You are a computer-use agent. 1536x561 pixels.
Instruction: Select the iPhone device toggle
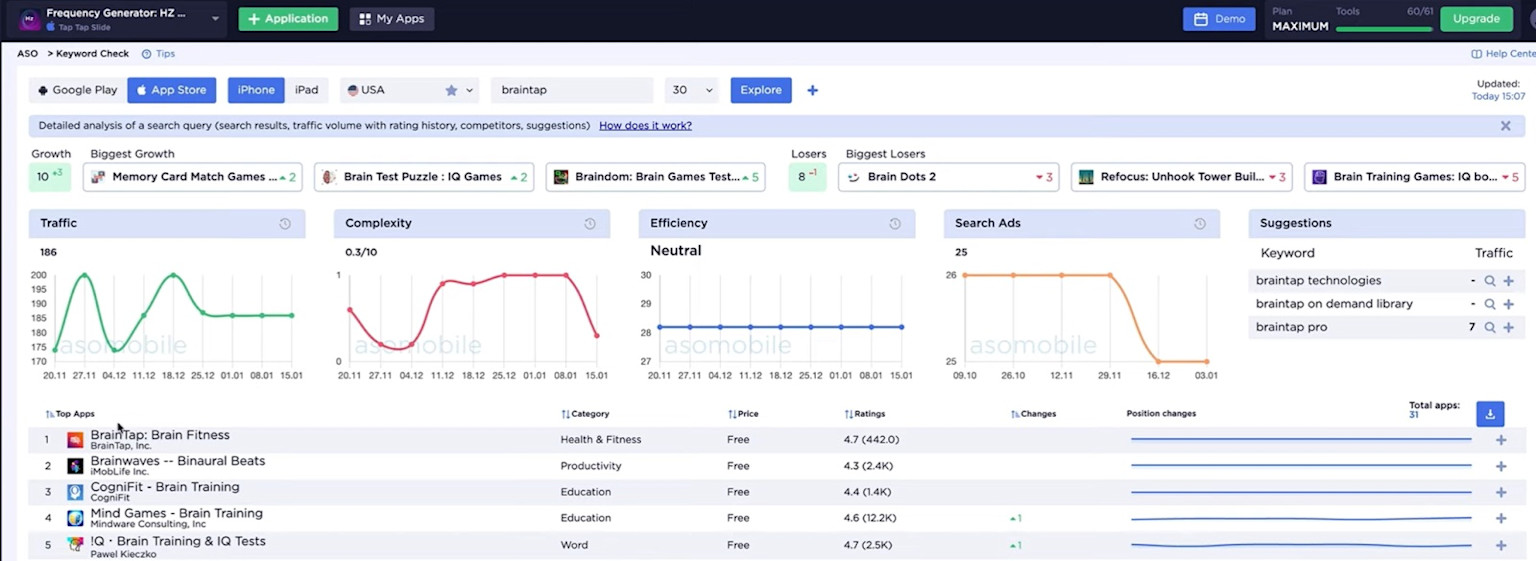(x=256, y=90)
